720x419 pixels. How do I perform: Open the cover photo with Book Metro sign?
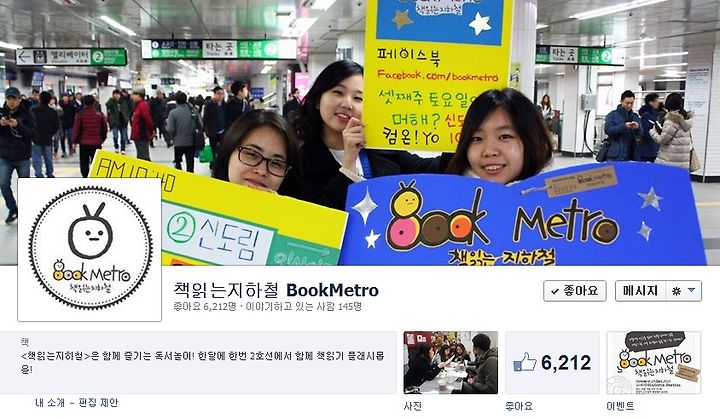pyautogui.click(x=360, y=132)
